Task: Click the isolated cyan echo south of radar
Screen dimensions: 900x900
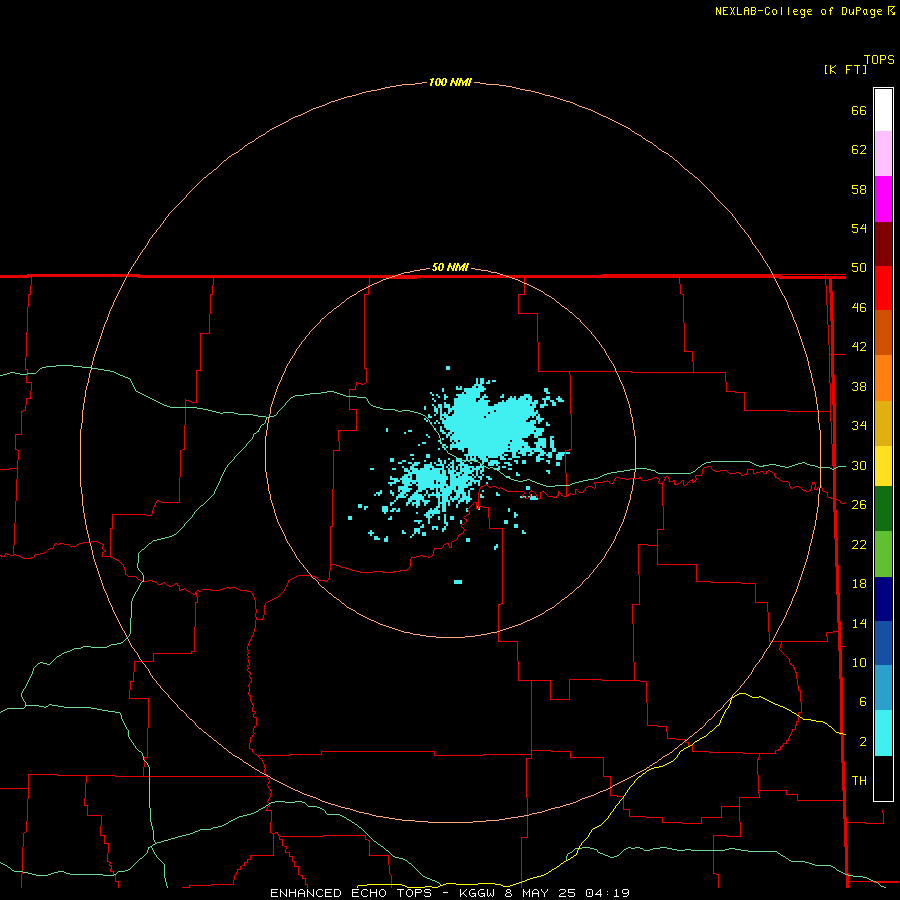Action: [x=457, y=582]
